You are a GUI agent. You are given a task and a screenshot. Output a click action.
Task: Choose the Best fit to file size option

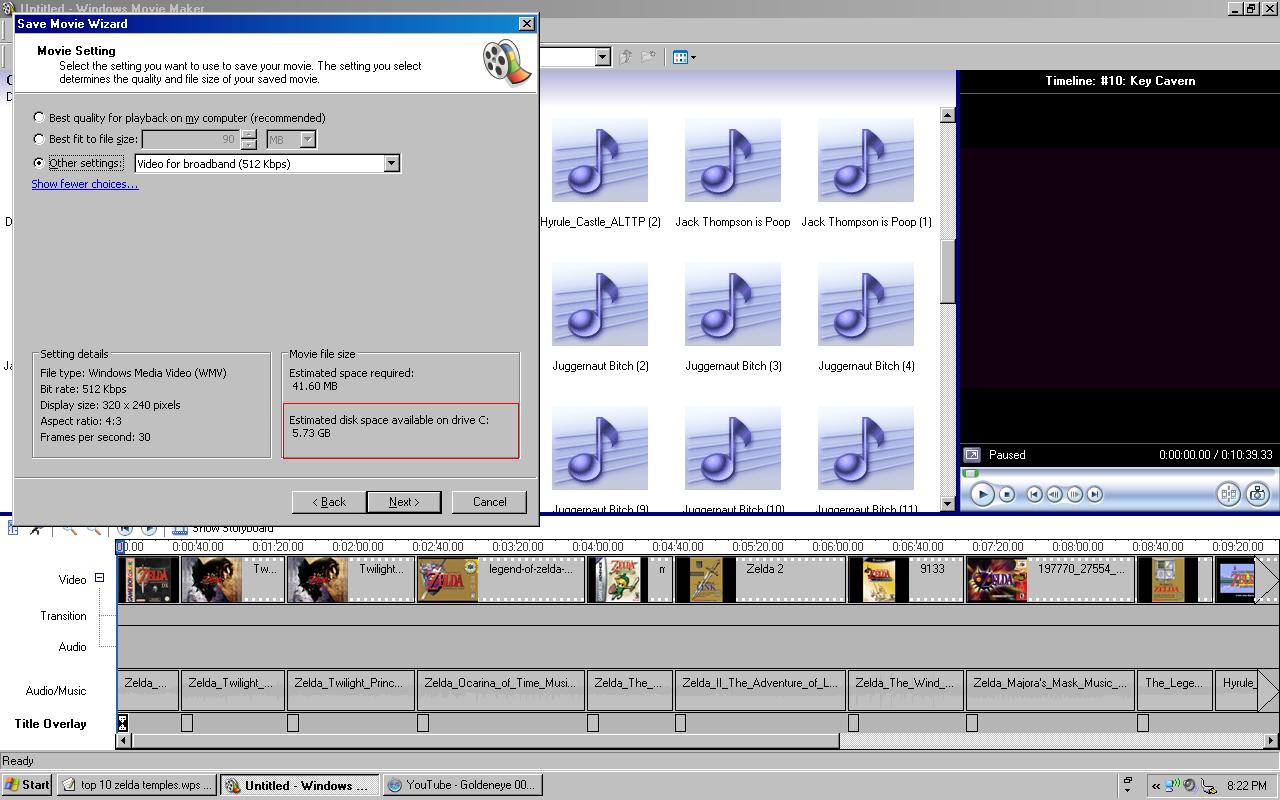(39, 139)
